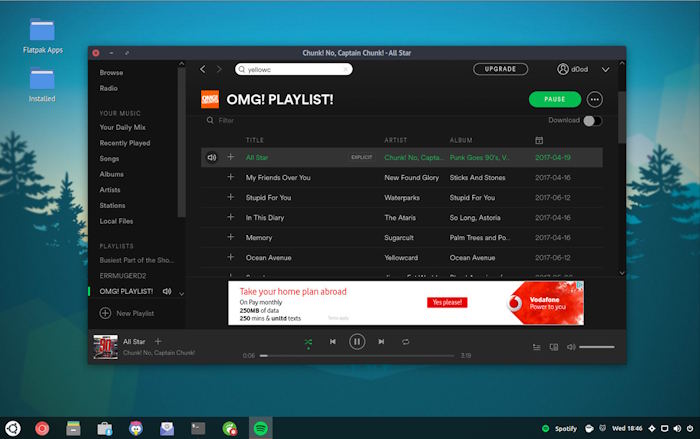Viewport: 700px width, 439px height.
Task: Open the mail app in the dock
Action: click(x=167, y=429)
